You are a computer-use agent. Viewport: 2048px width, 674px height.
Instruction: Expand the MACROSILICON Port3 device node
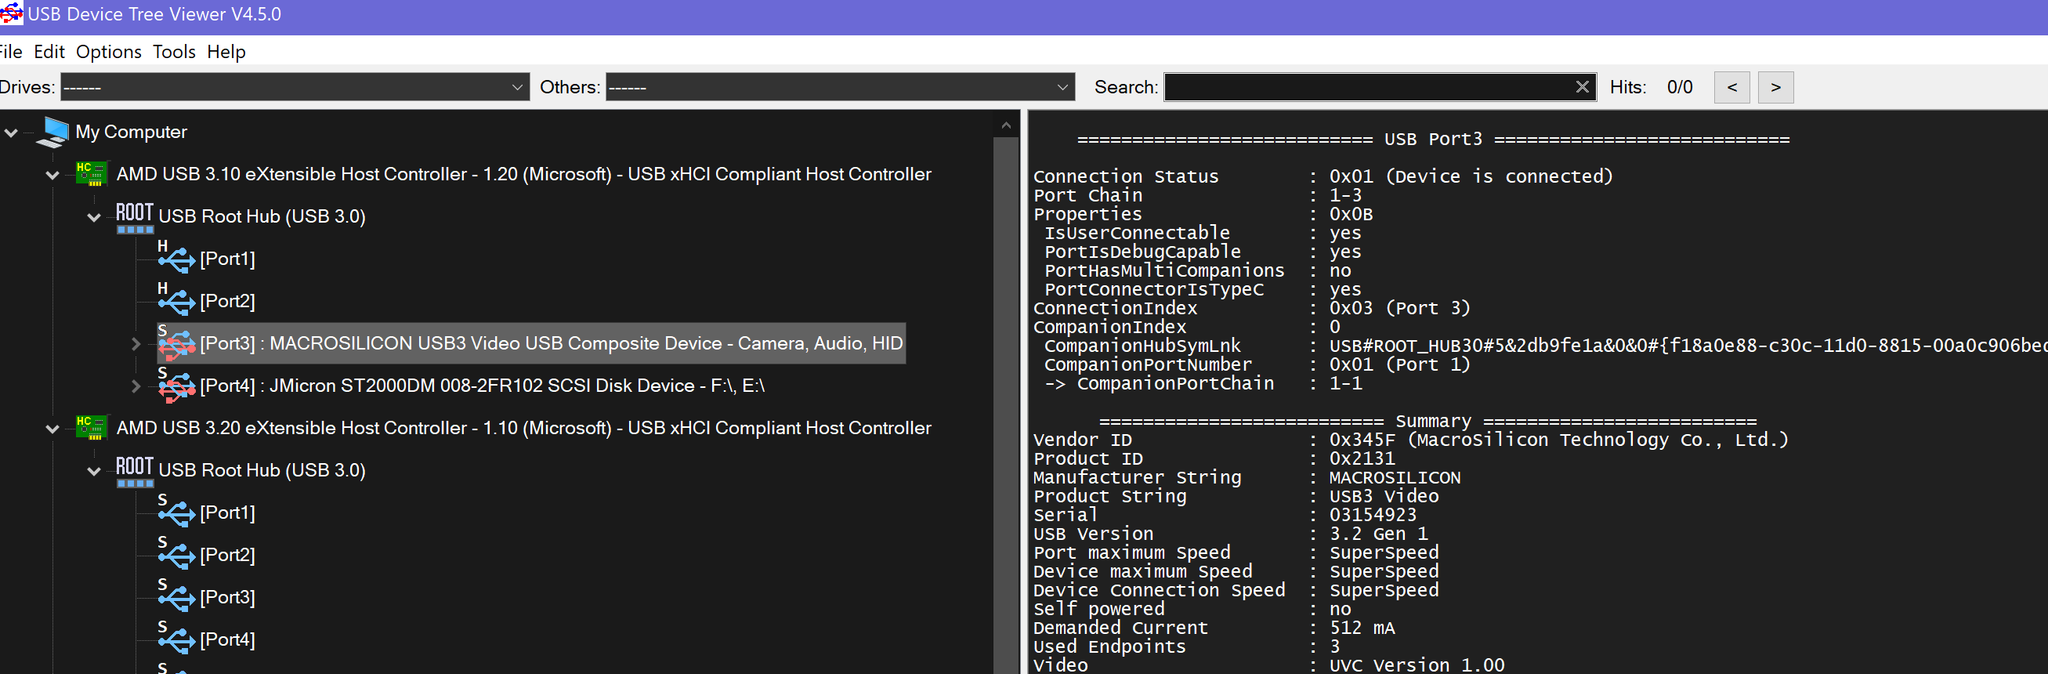[136, 344]
